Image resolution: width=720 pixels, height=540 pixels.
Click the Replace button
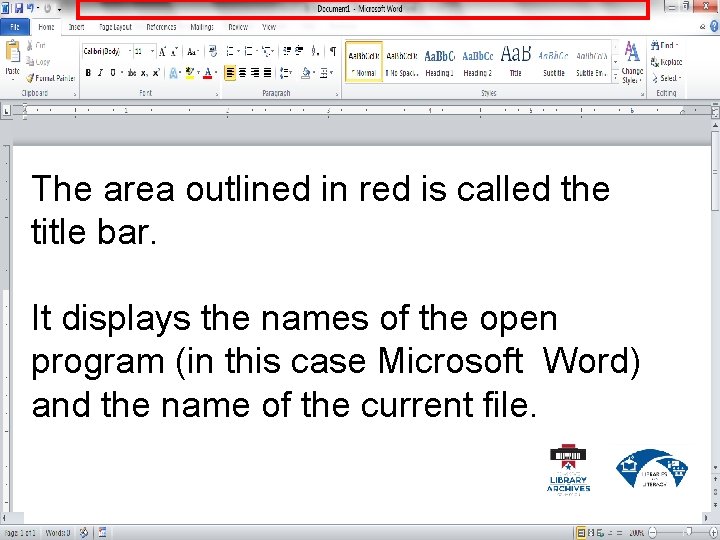click(x=666, y=62)
